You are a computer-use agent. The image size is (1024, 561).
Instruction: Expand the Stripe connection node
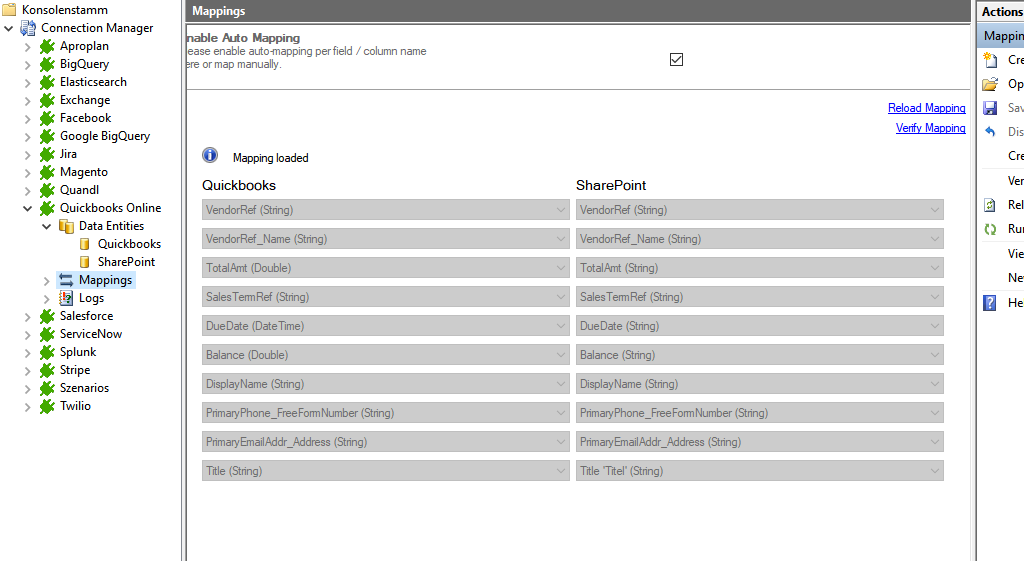pyautogui.click(x=27, y=370)
